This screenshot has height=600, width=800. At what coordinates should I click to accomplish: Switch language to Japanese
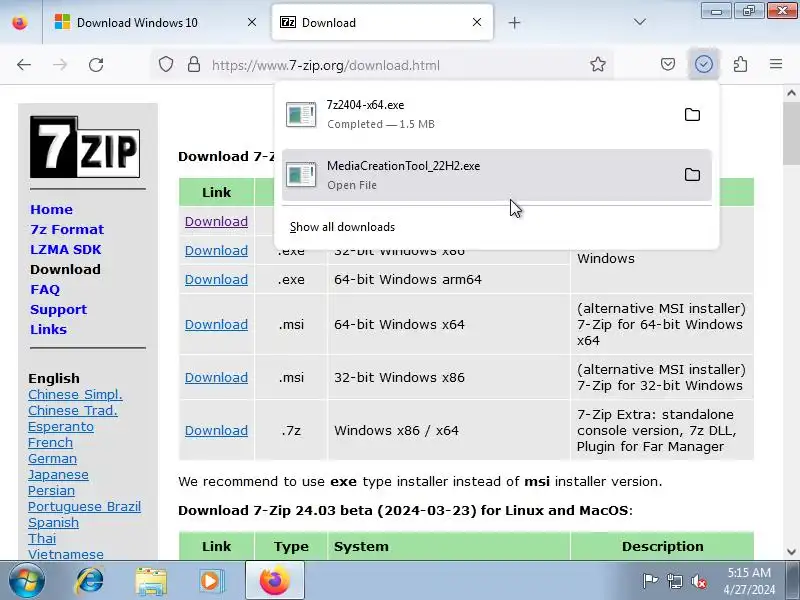coord(58,475)
